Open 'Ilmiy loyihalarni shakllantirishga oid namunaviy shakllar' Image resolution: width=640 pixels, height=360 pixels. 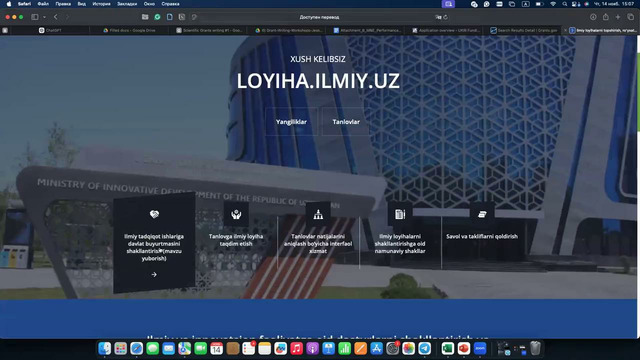[x=400, y=244]
